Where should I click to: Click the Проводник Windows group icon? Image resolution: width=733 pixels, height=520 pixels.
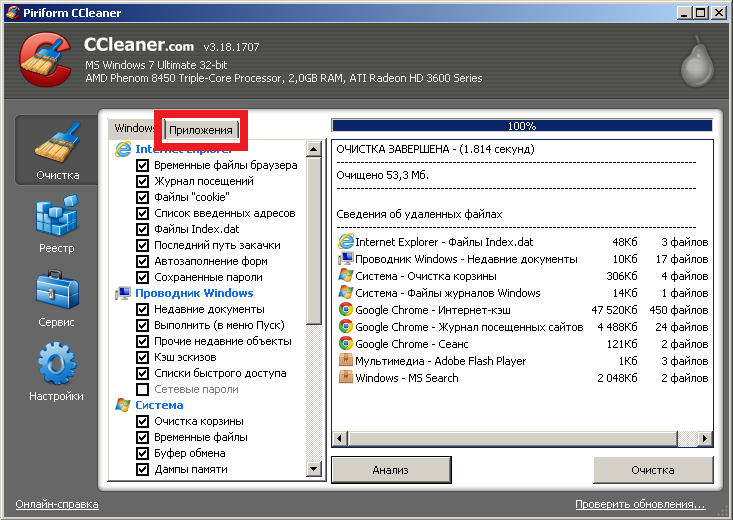[123, 293]
